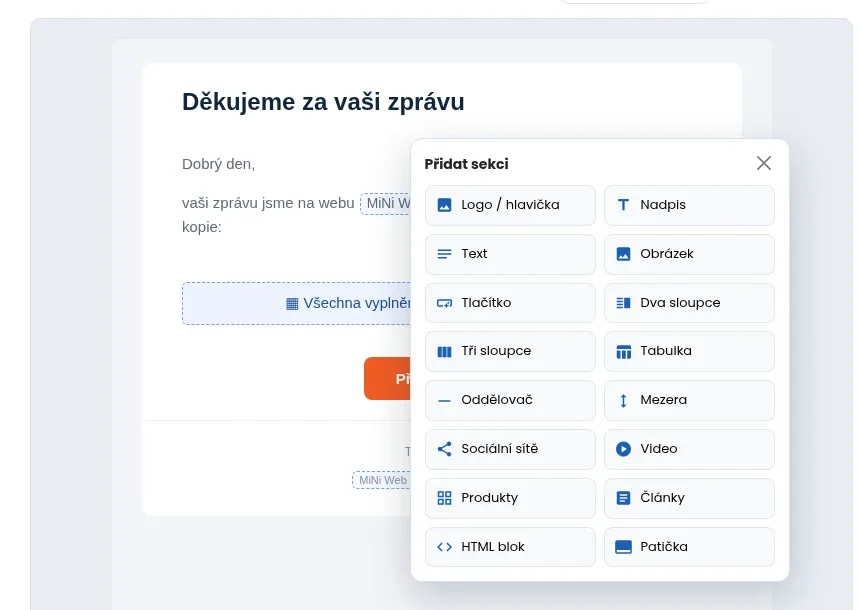Click the button icon beside Tlačítko
The image size is (860, 610).
coord(444,303)
